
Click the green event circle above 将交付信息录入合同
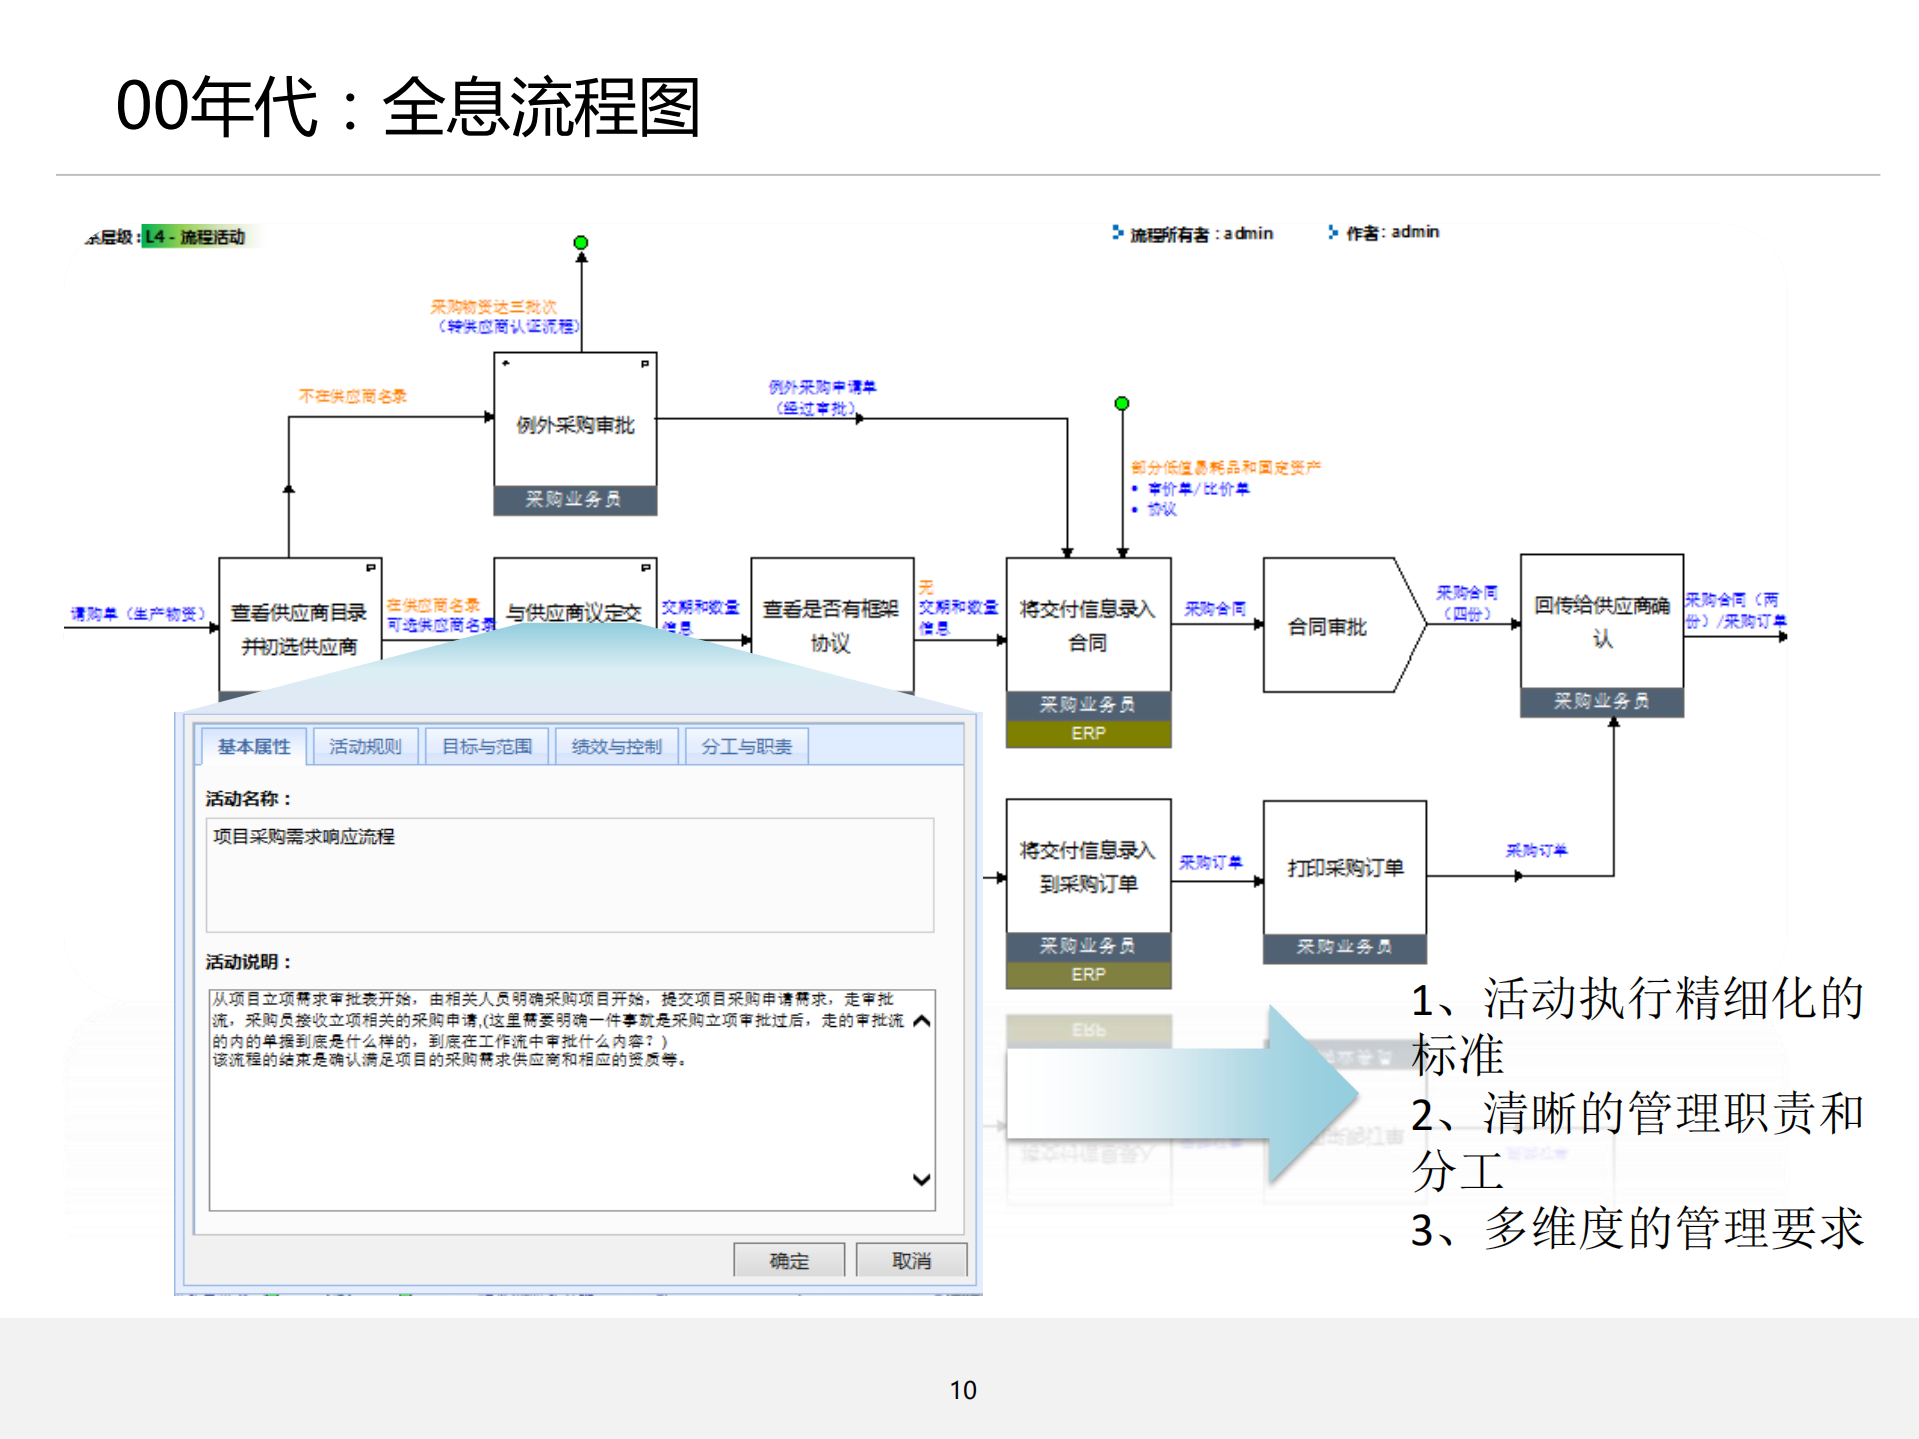(1121, 403)
